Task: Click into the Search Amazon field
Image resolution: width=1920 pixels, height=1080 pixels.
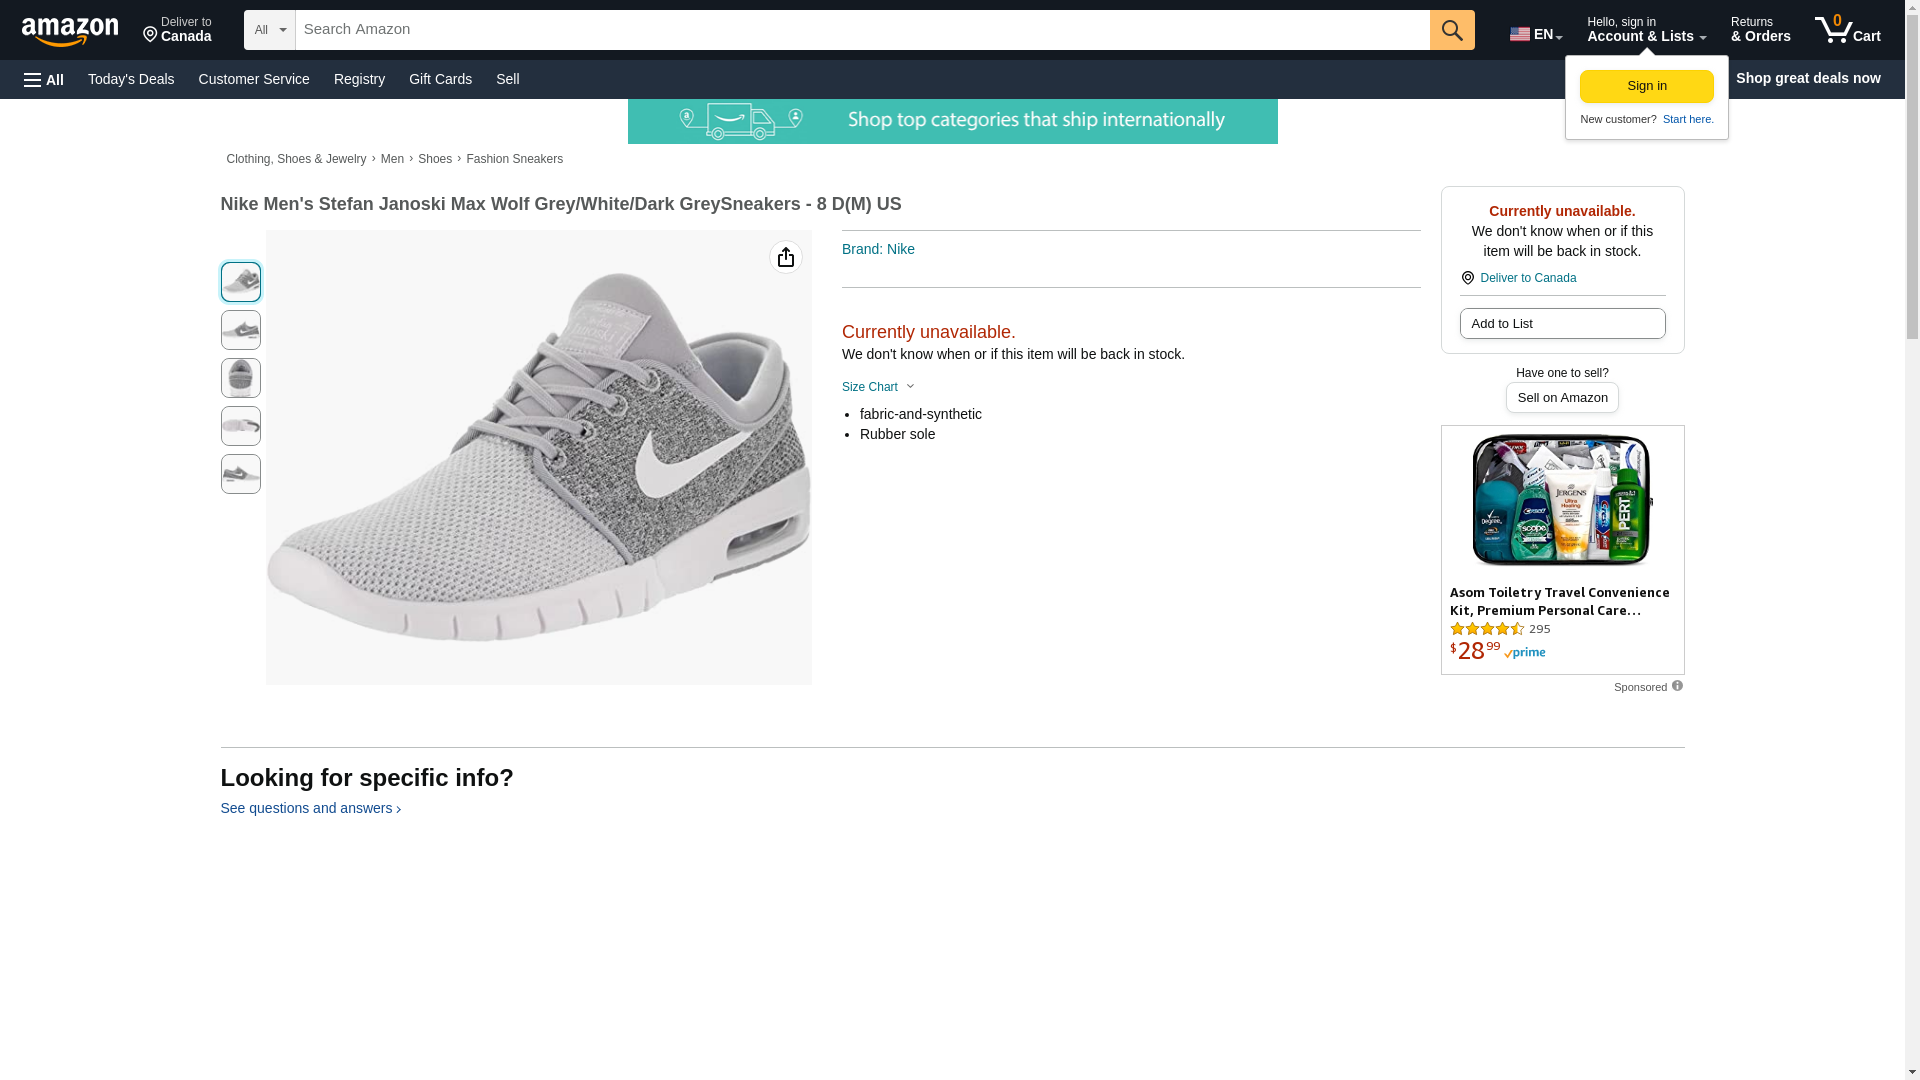Action: [x=860, y=30]
